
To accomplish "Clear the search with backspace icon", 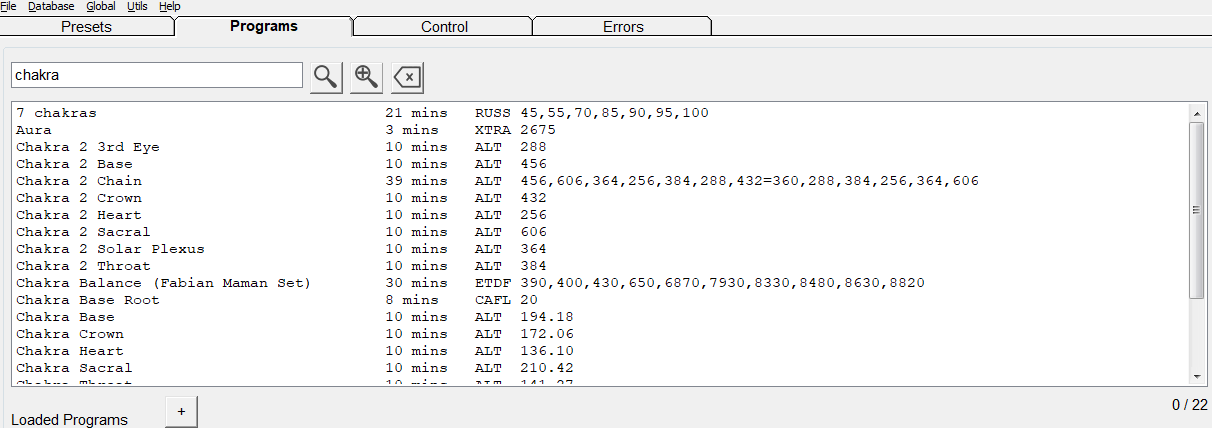I will [407, 76].
